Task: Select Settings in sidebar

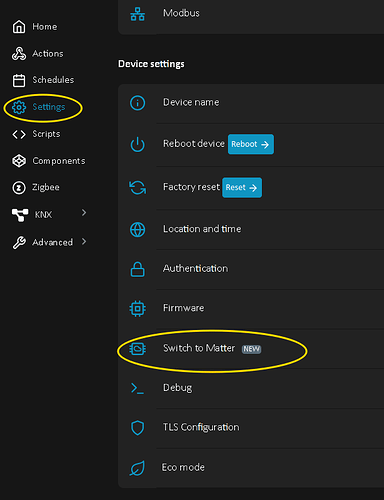Action: [49, 107]
